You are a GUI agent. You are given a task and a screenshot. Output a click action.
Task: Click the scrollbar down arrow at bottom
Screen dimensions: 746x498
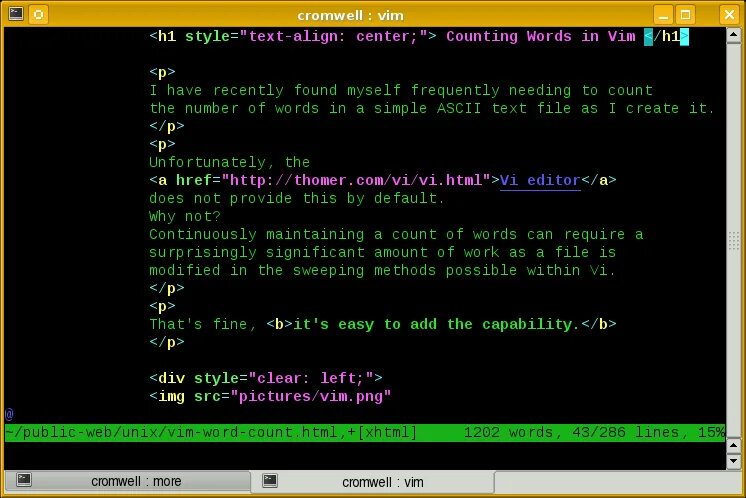pos(734,461)
